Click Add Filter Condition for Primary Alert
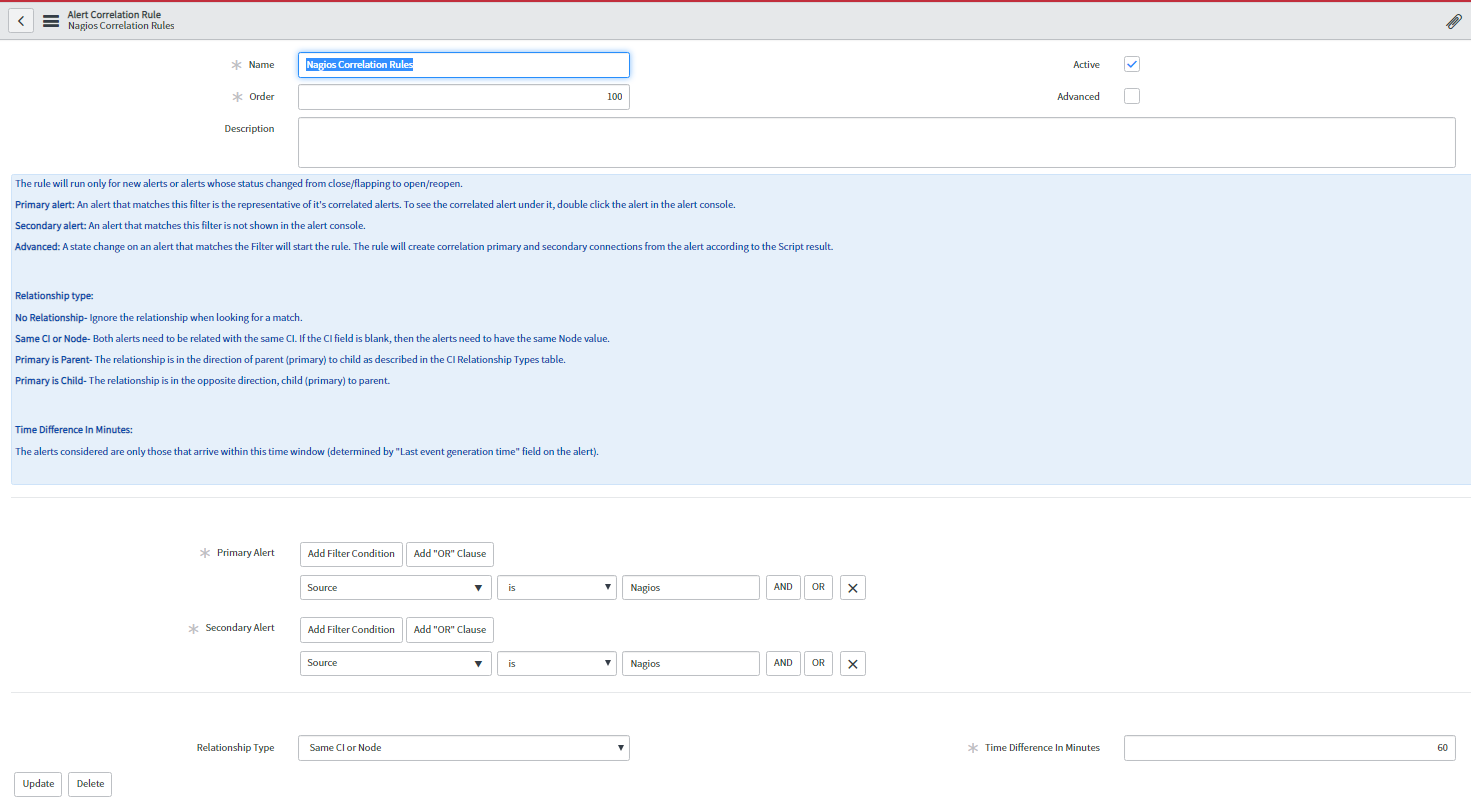This screenshot has height=802, width=1471. point(351,554)
